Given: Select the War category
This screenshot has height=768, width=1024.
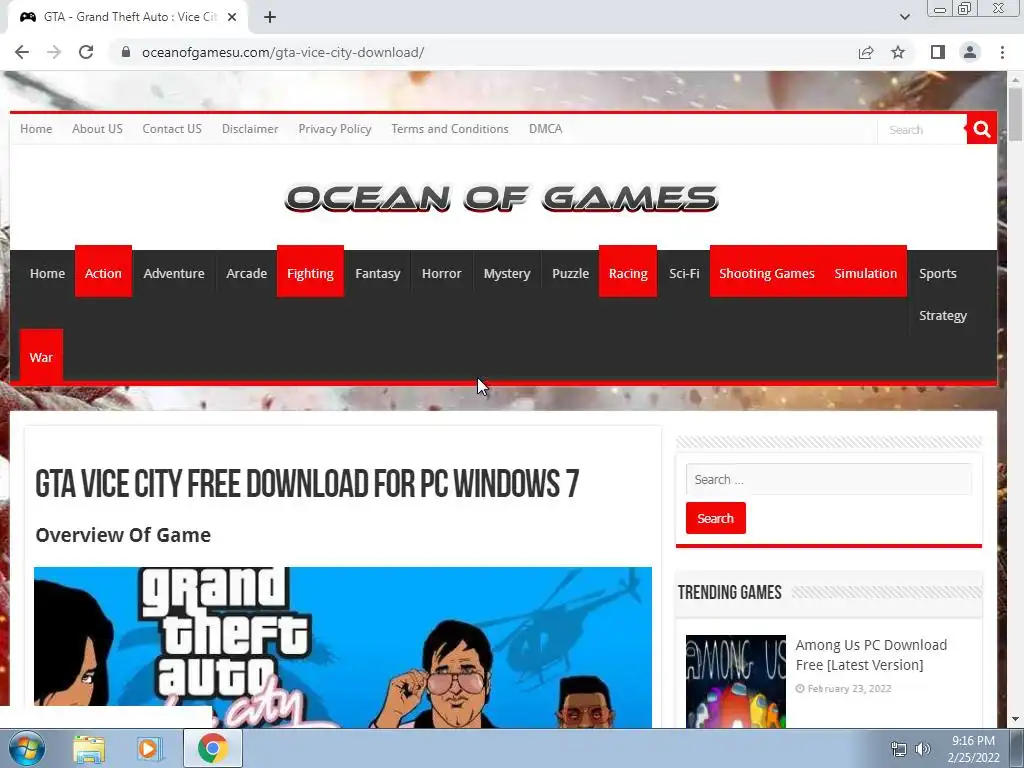Looking at the screenshot, I should pos(41,357).
